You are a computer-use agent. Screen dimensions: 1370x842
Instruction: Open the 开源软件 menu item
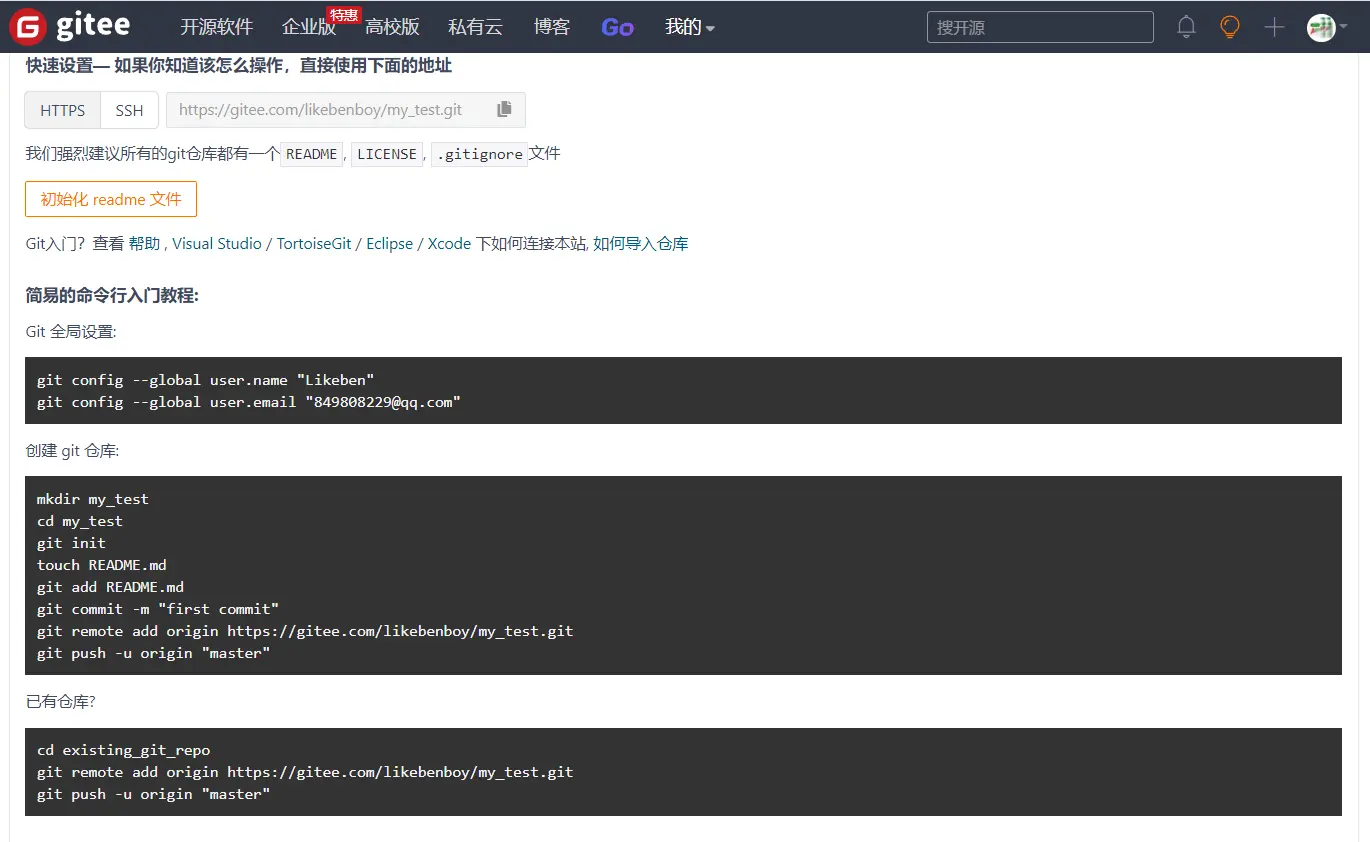coord(216,27)
